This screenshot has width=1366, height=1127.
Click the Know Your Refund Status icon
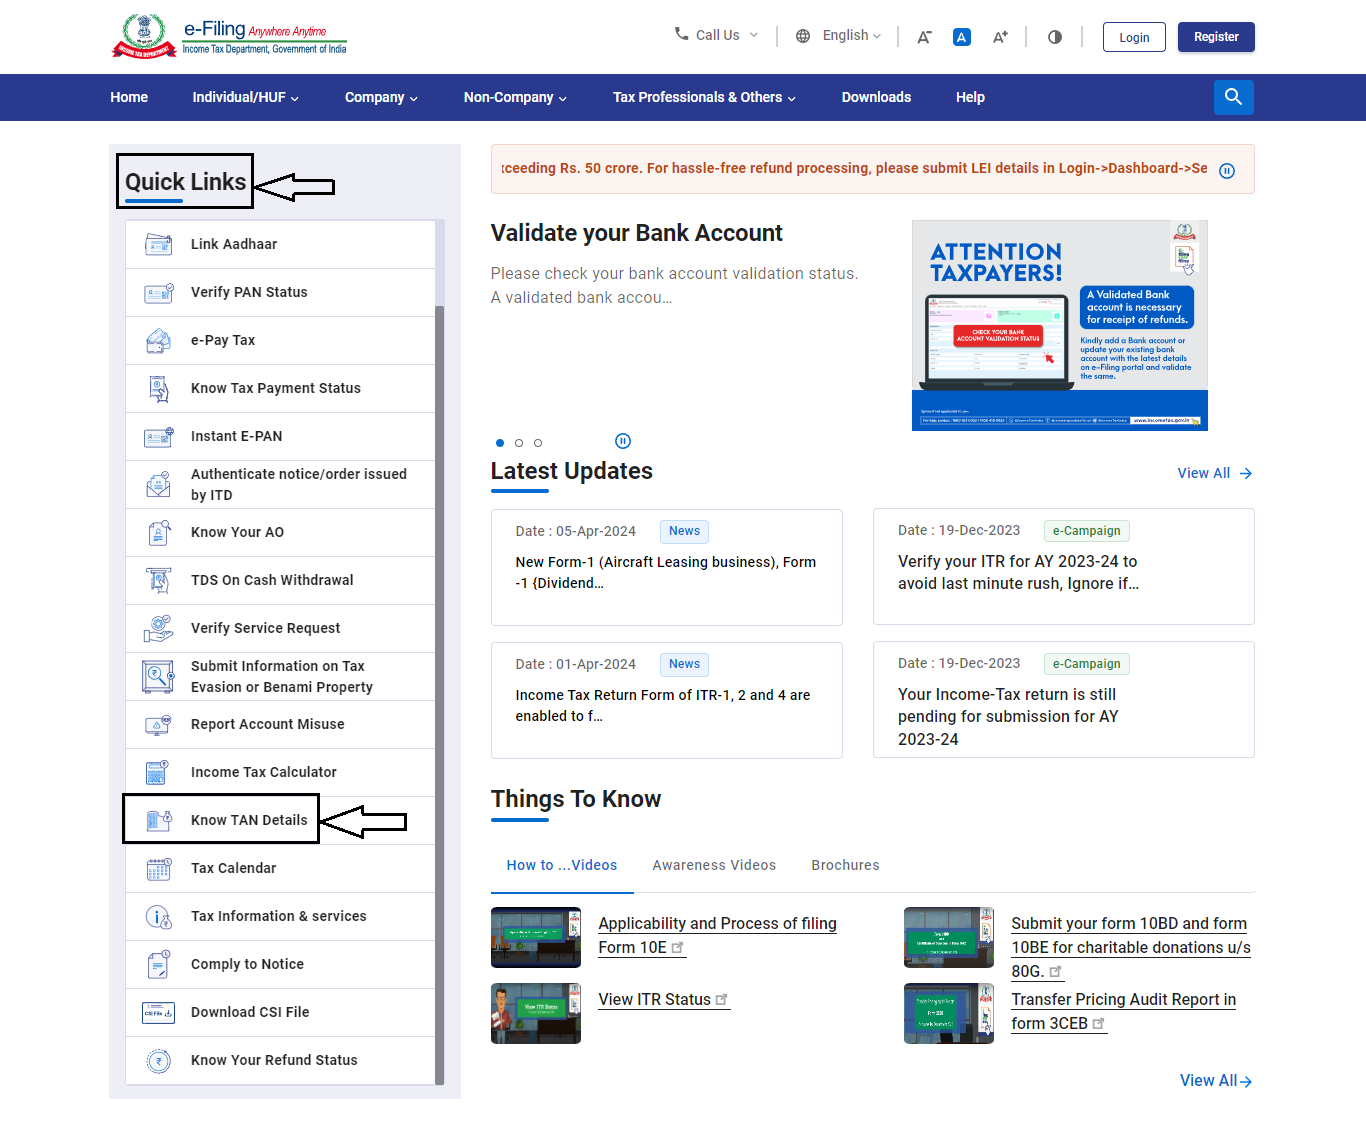159,1061
